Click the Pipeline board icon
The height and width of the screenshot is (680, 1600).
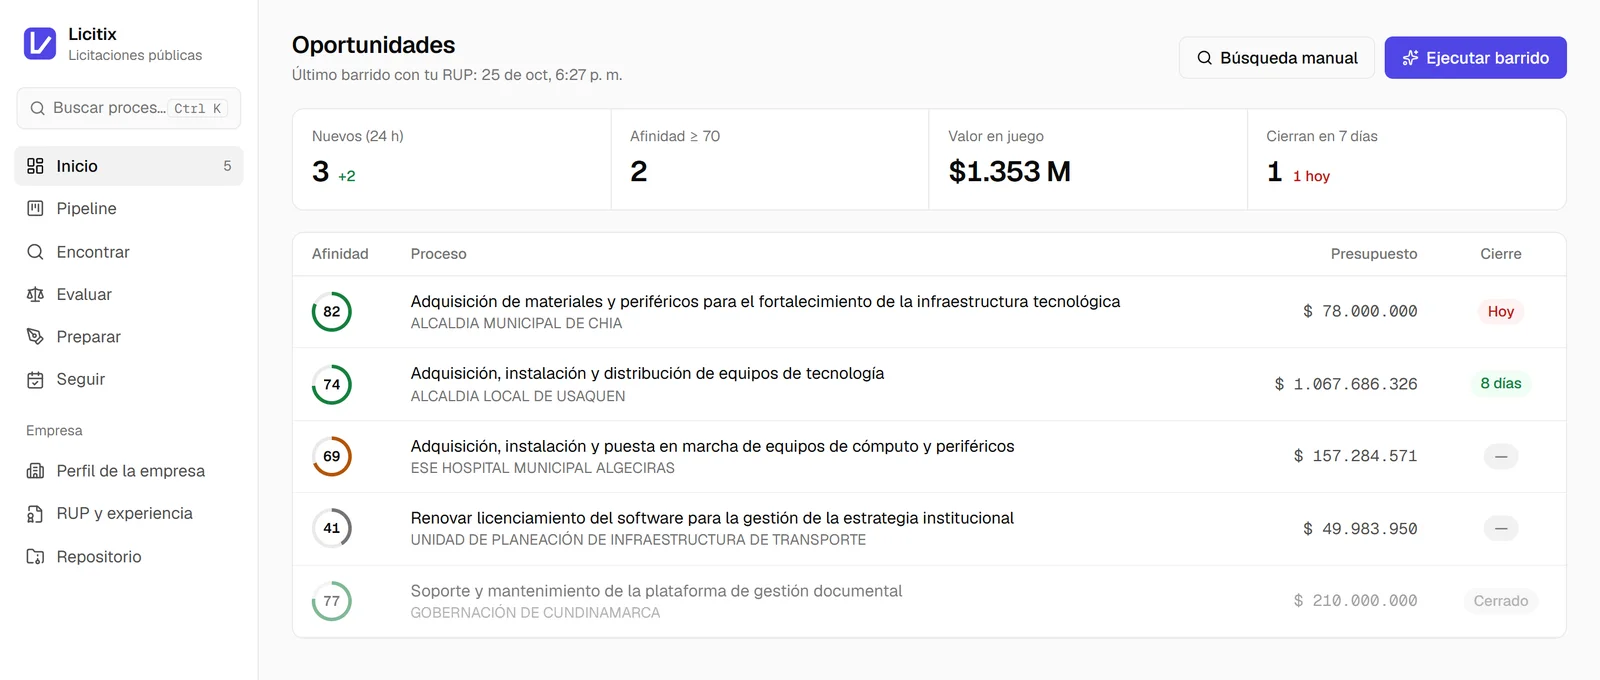35,208
